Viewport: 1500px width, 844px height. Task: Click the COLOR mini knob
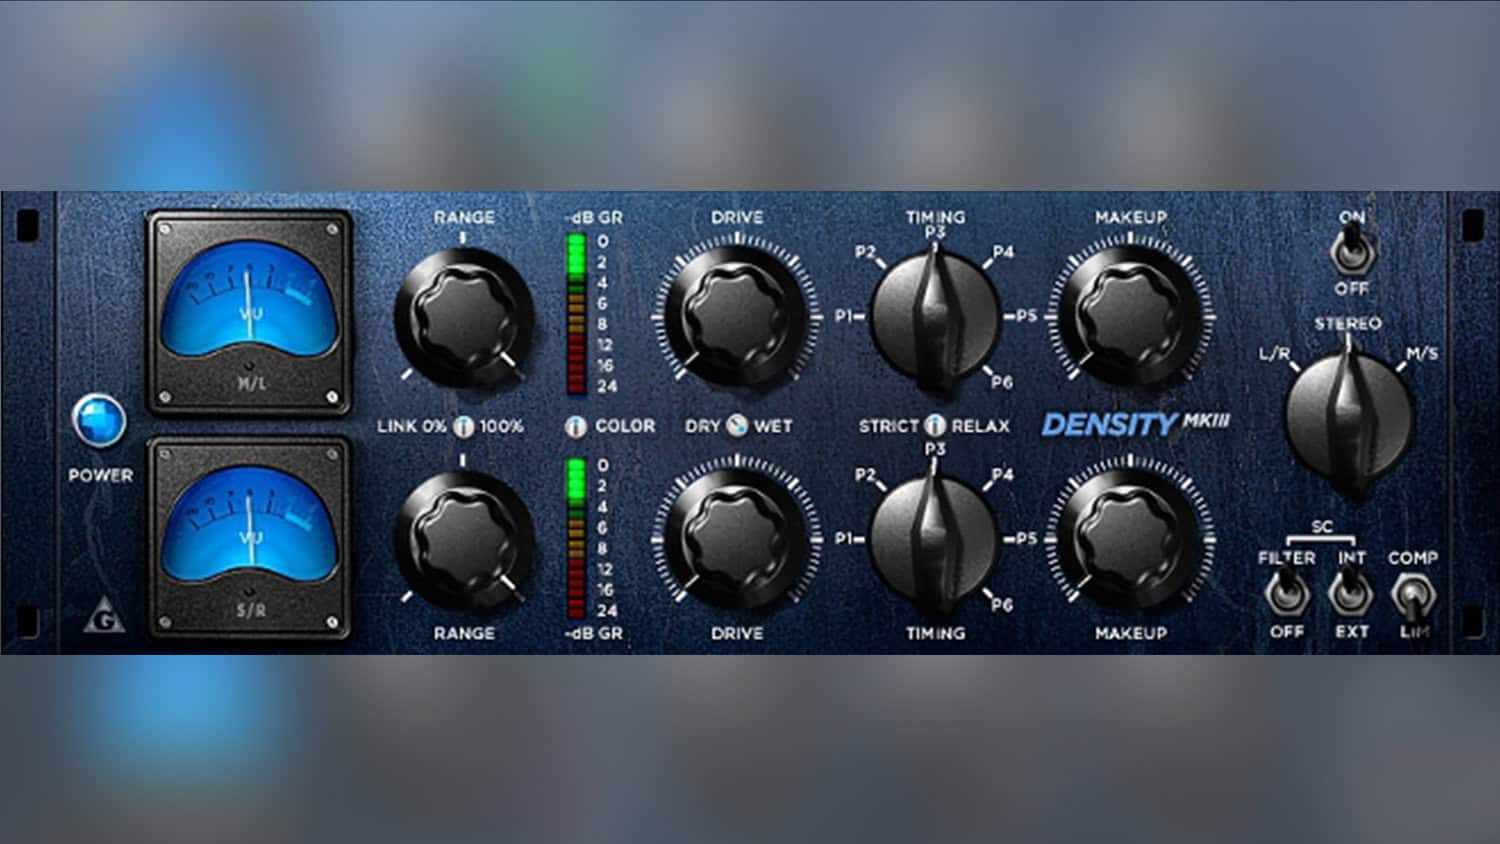[576, 426]
